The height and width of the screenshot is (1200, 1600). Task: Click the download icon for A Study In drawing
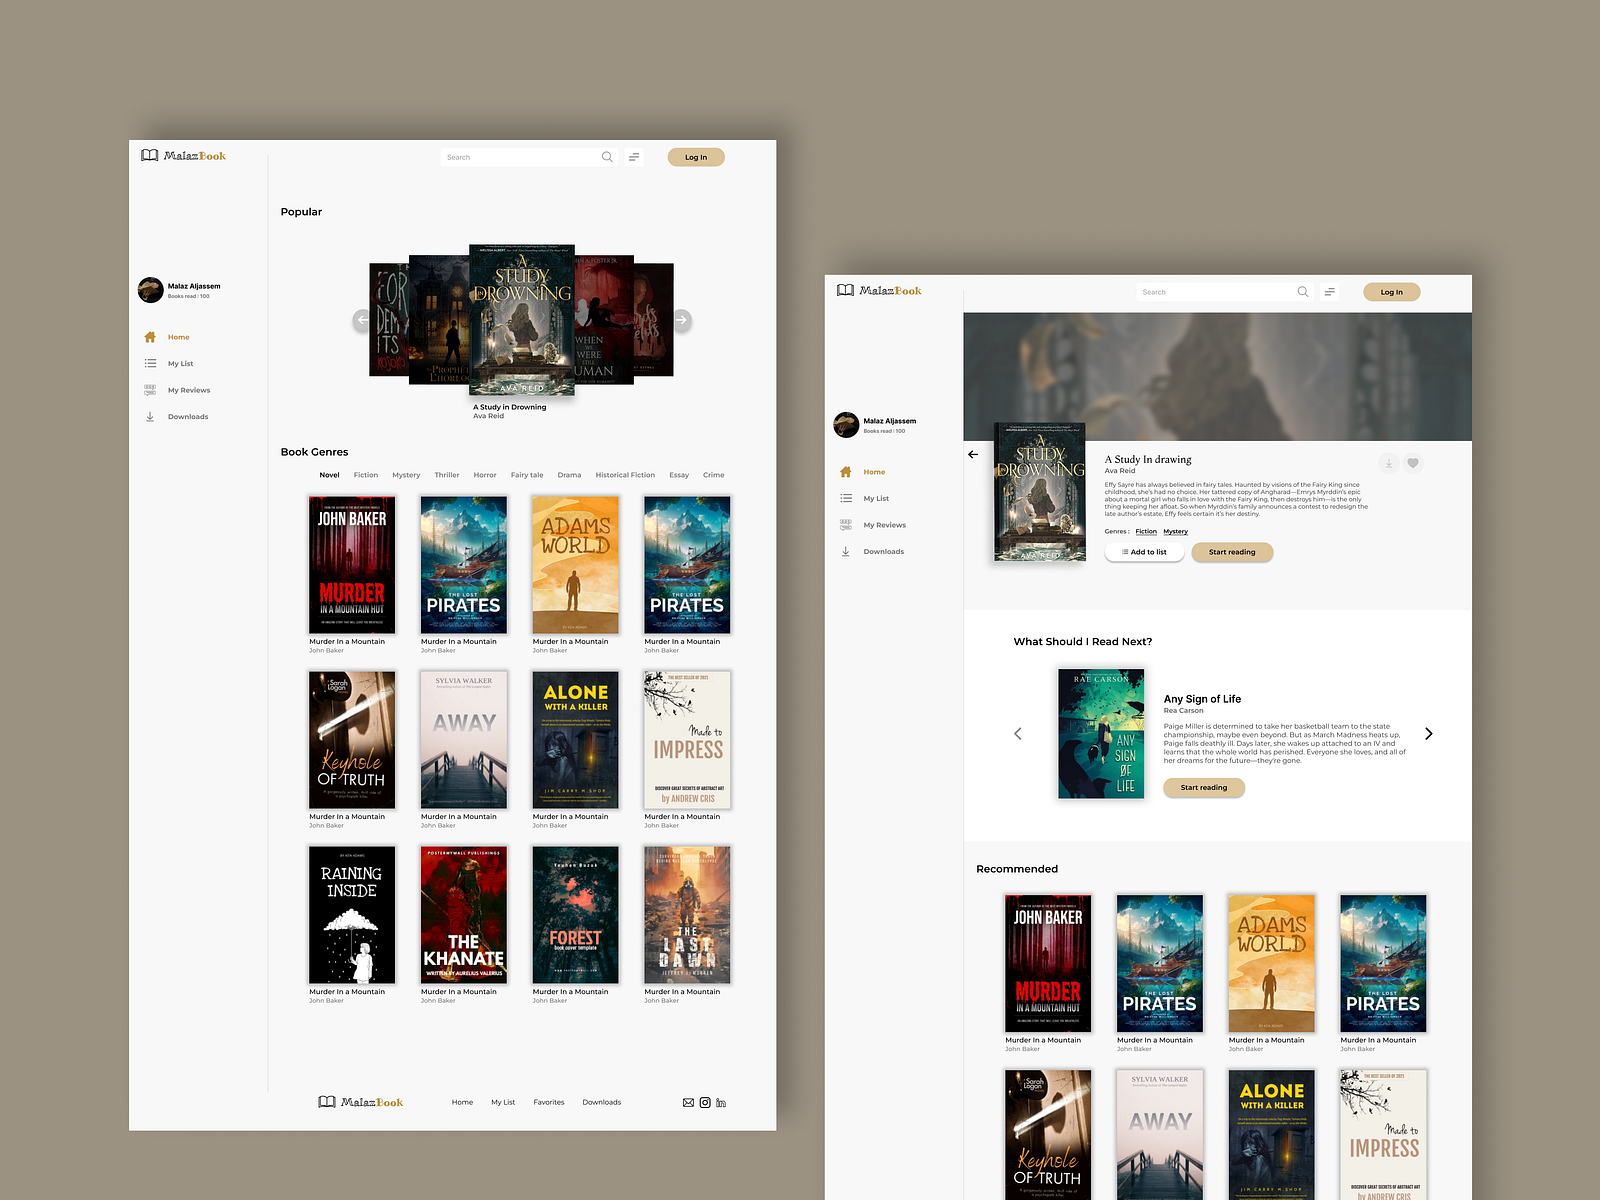pos(1389,463)
